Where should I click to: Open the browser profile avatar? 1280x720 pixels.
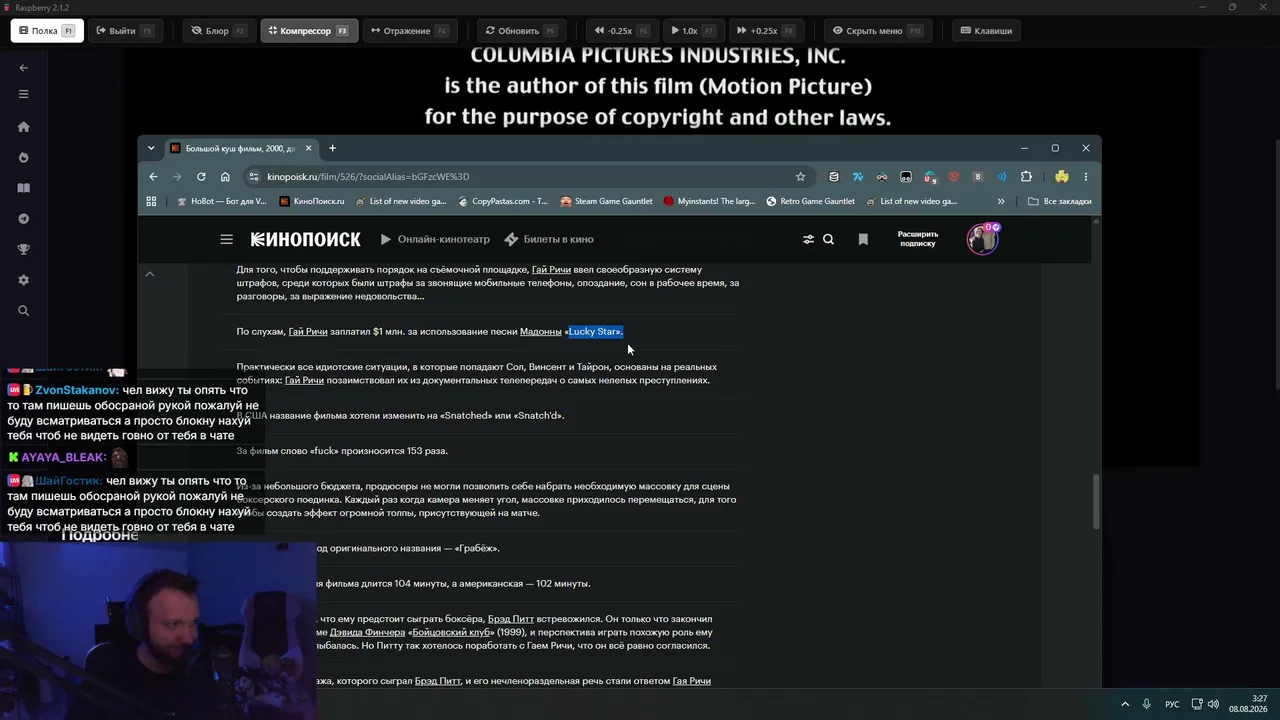(x=1062, y=177)
